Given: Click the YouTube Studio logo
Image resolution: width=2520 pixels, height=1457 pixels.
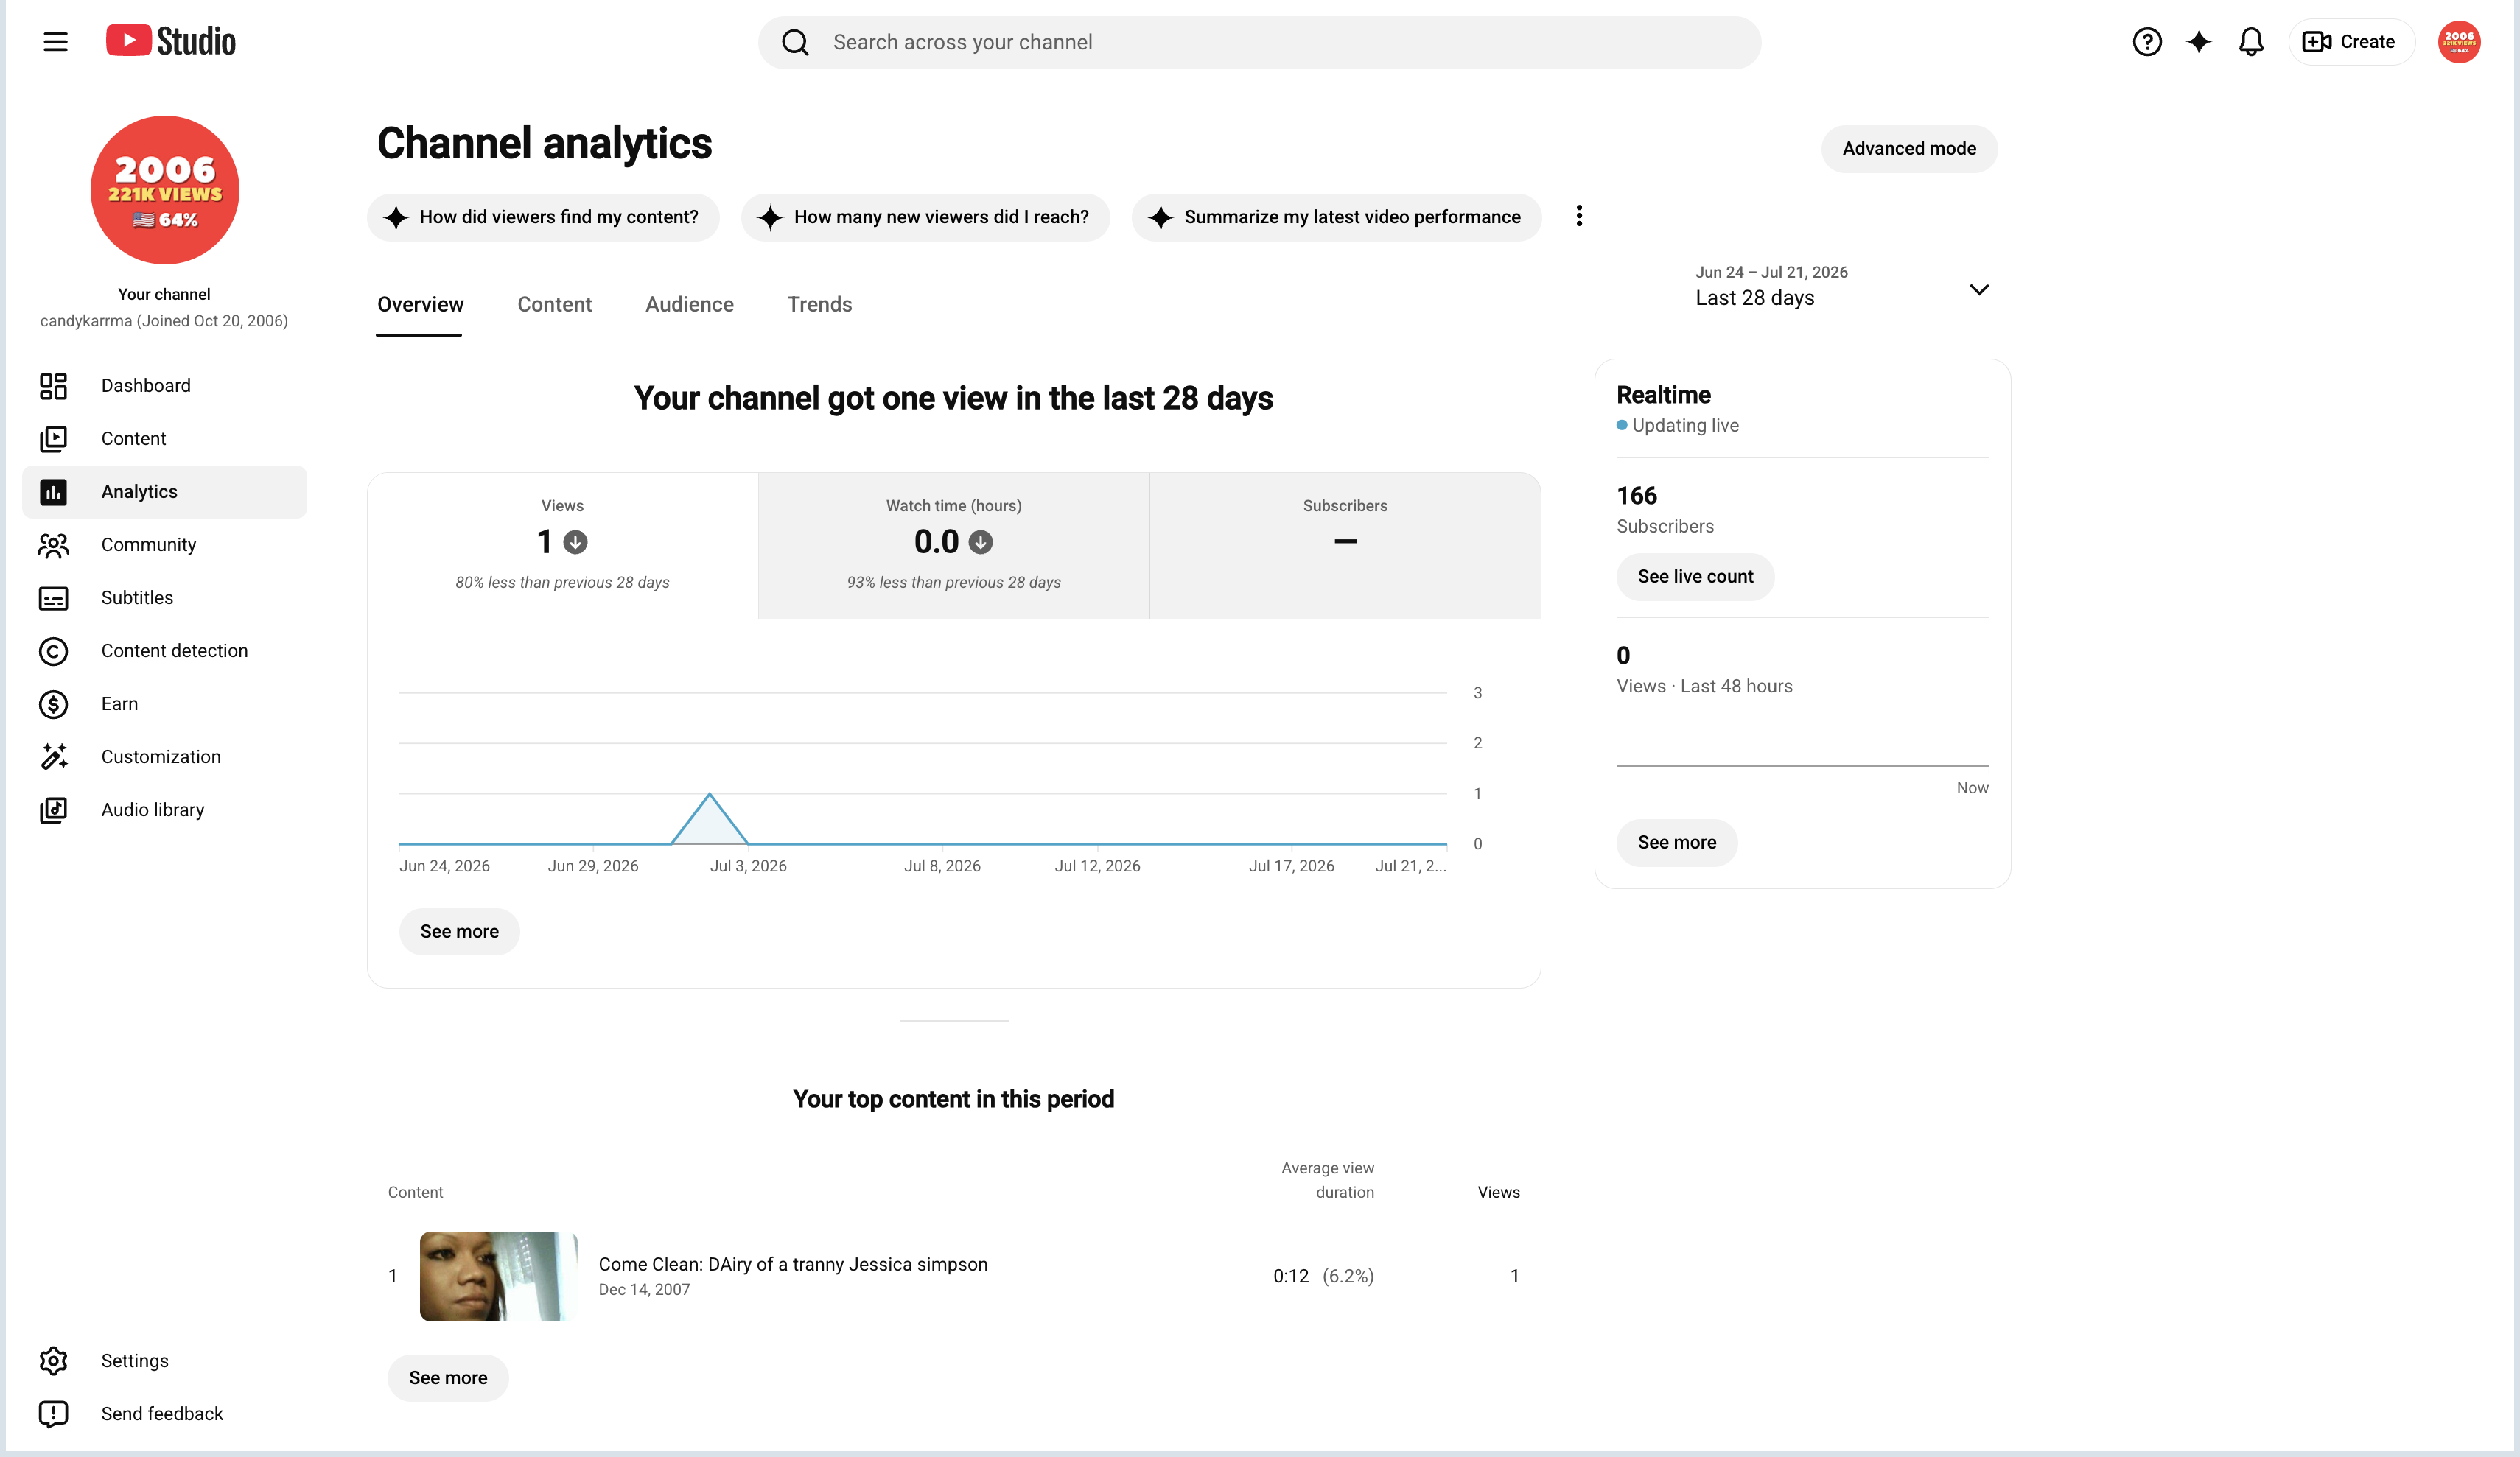Looking at the screenshot, I should (171, 41).
